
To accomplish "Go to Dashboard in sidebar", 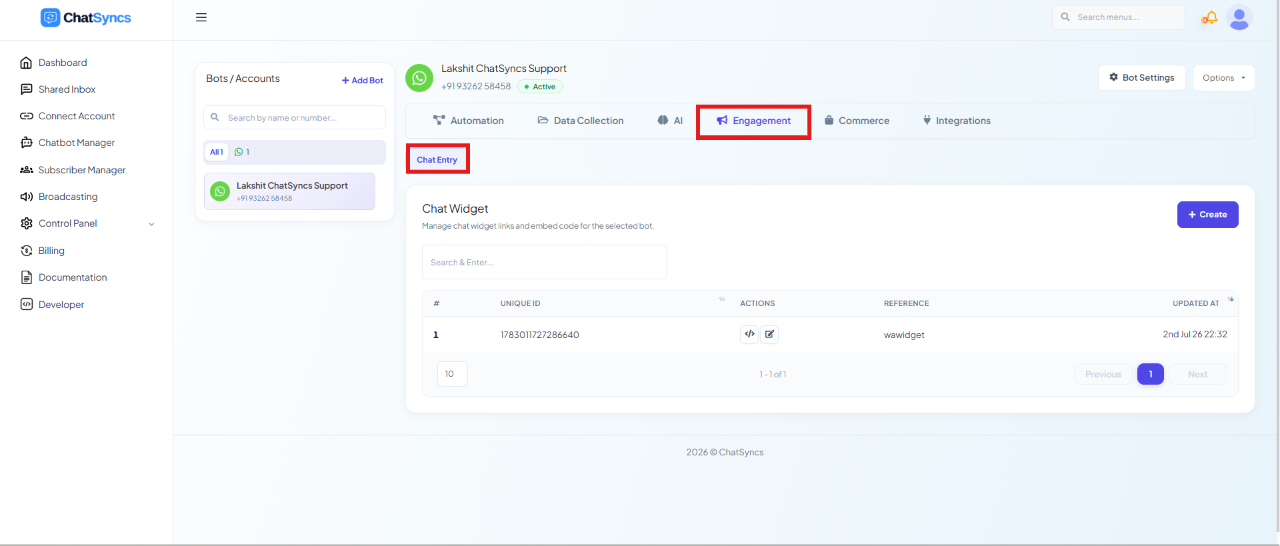I will 62,62.
